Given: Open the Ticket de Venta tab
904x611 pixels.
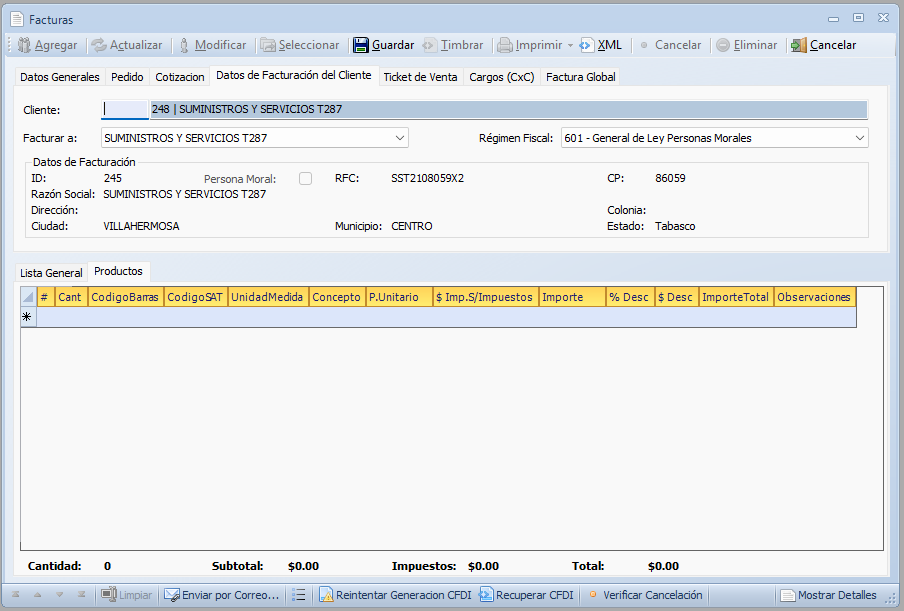Looking at the screenshot, I should tap(420, 77).
